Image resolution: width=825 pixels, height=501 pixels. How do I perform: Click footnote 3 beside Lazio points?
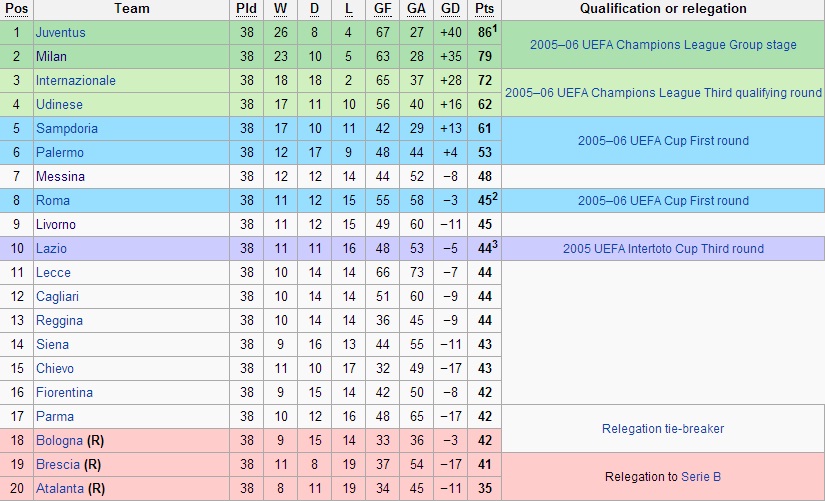point(495,244)
